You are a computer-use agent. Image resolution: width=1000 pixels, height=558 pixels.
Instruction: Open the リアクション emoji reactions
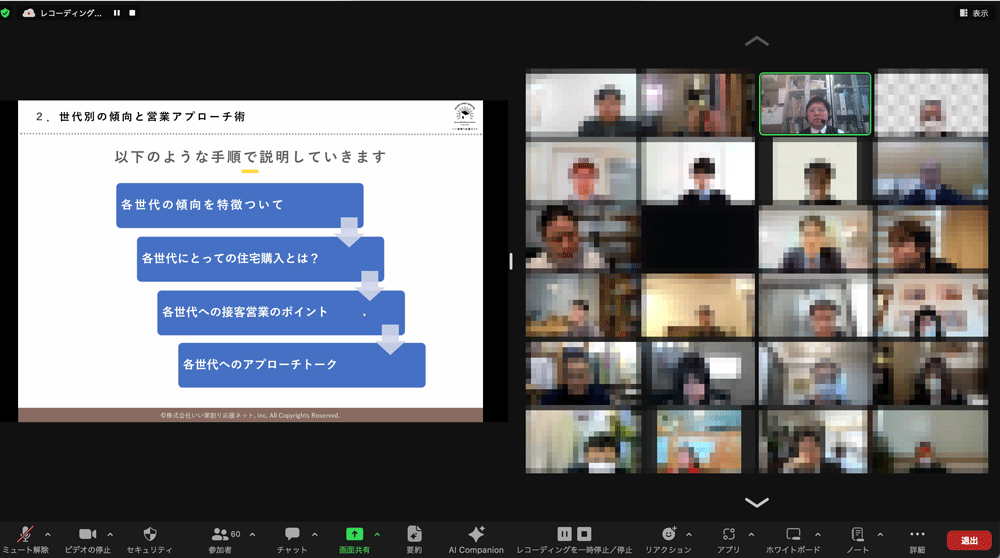(x=668, y=535)
